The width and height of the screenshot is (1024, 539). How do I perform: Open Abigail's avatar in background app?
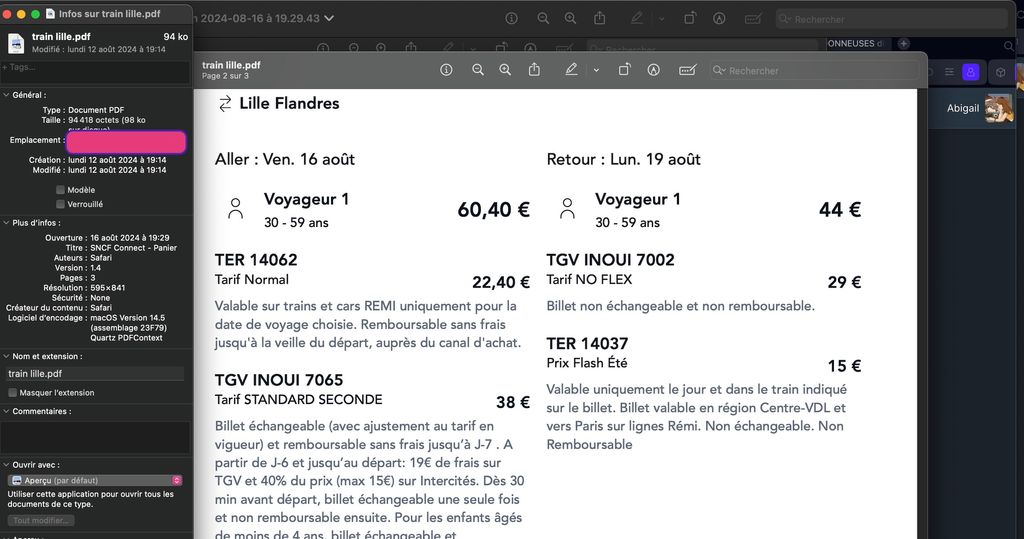(x=999, y=108)
